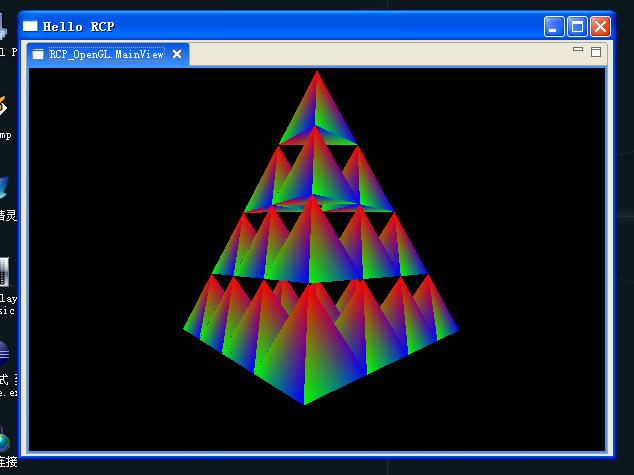
Task: Close the Hello RCP window
Action: [600, 27]
